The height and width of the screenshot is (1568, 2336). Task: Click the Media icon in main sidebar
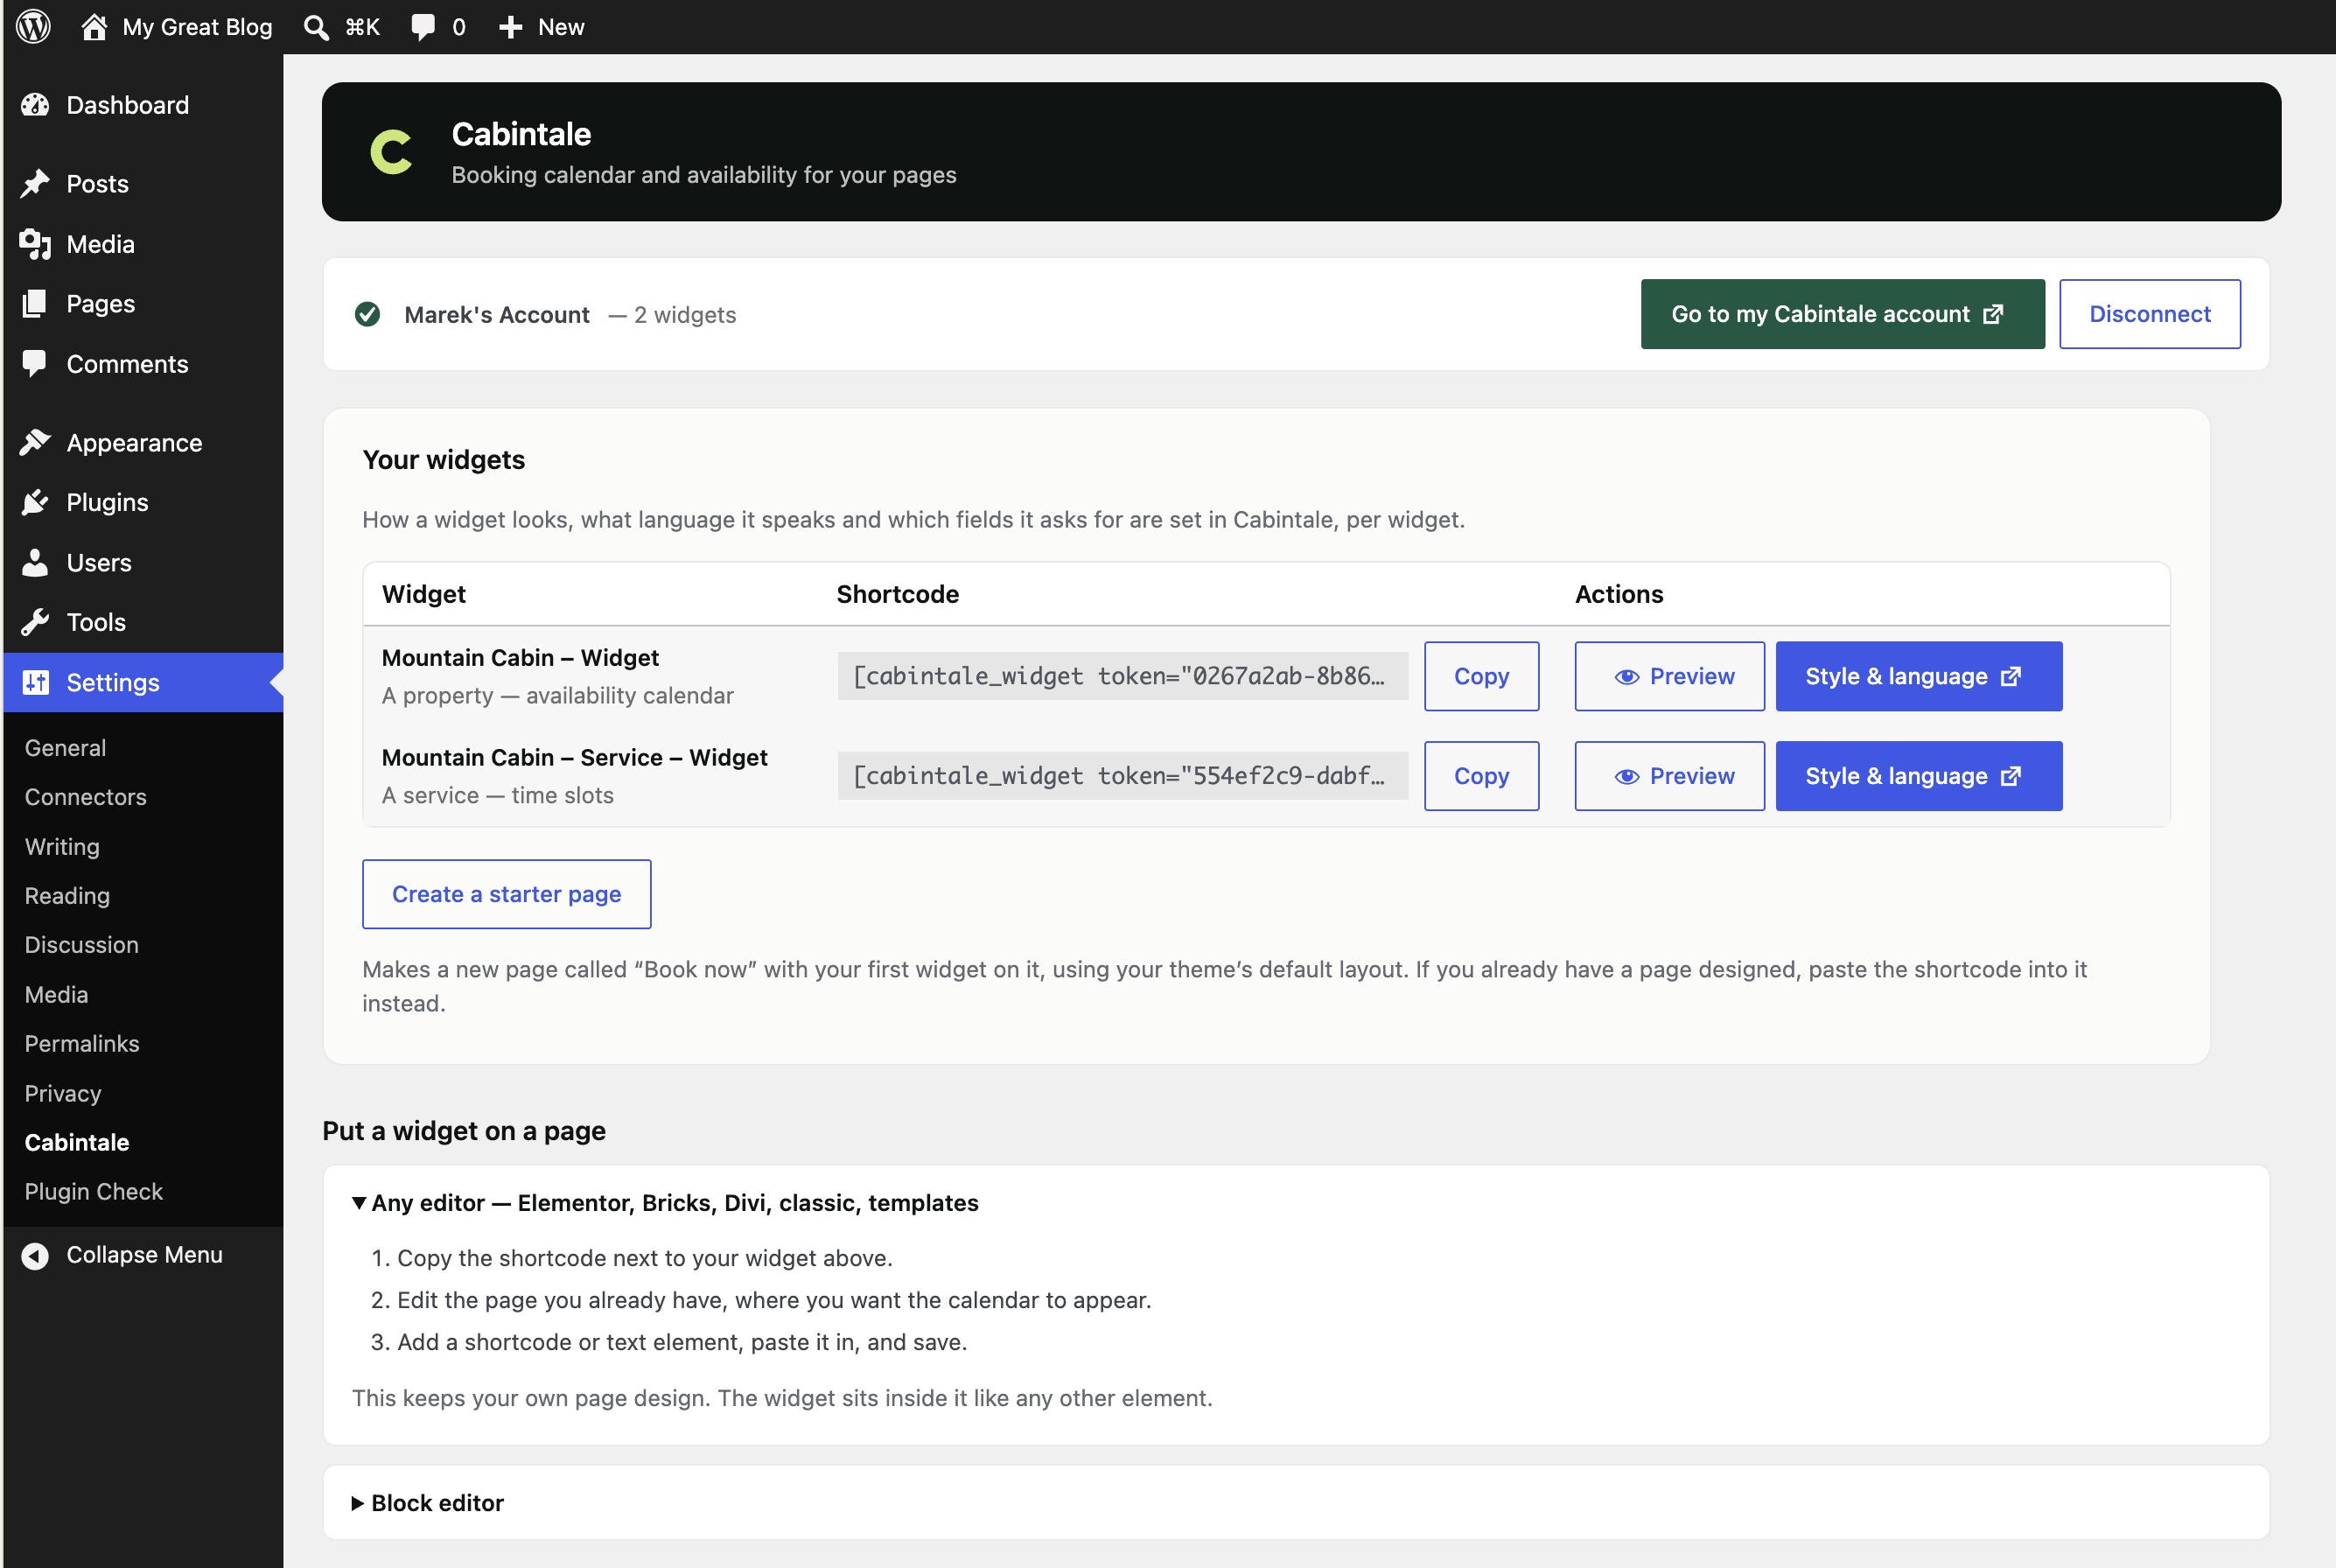pyautogui.click(x=35, y=244)
